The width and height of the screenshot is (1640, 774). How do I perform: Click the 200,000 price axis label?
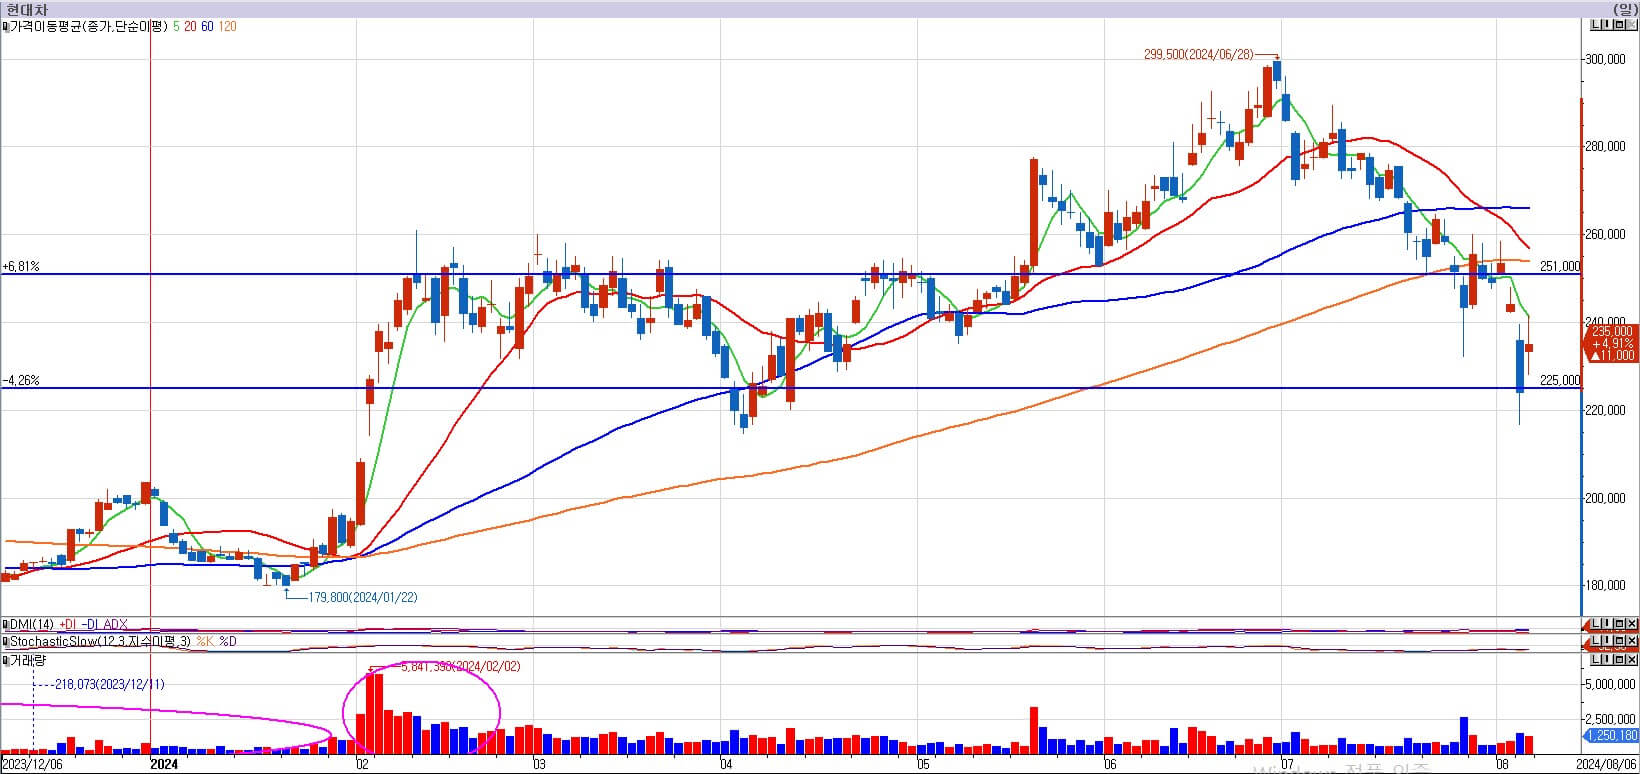[x=1605, y=498]
